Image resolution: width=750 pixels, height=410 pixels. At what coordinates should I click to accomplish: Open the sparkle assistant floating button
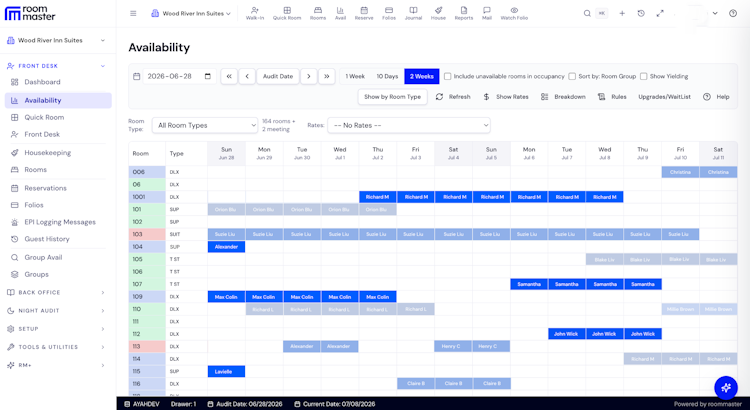(726, 388)
